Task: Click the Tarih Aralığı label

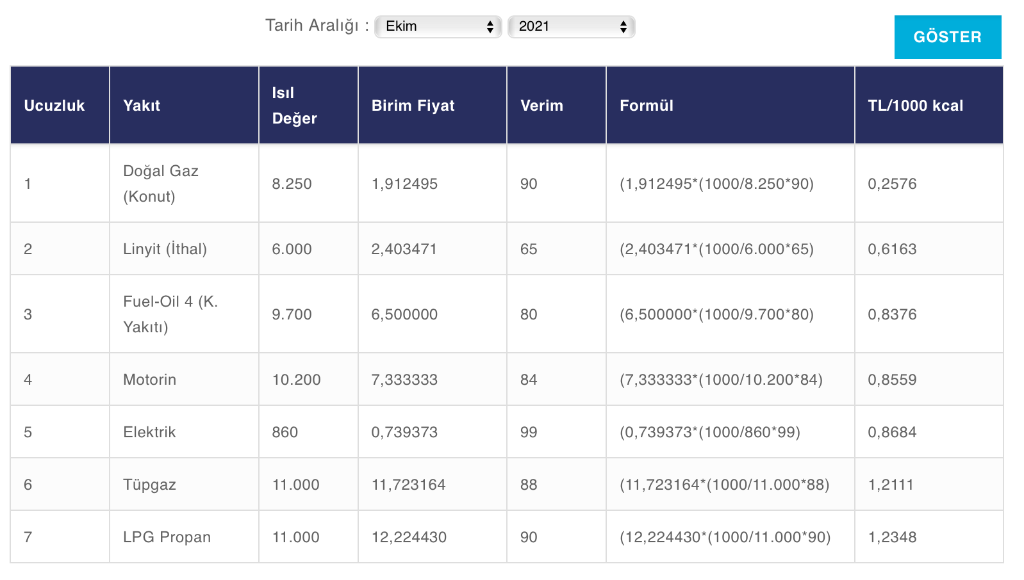Action: click(317, 26)
